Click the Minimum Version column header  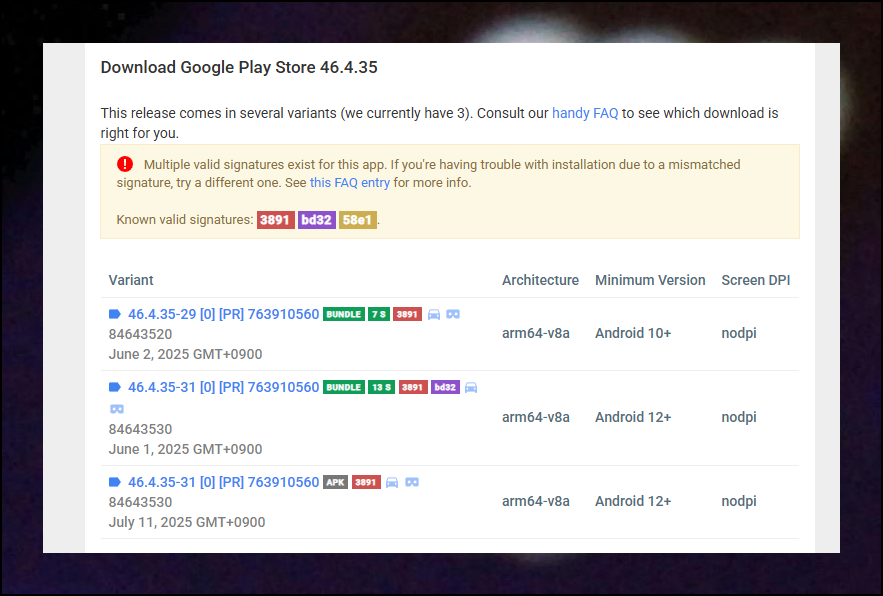650,280
